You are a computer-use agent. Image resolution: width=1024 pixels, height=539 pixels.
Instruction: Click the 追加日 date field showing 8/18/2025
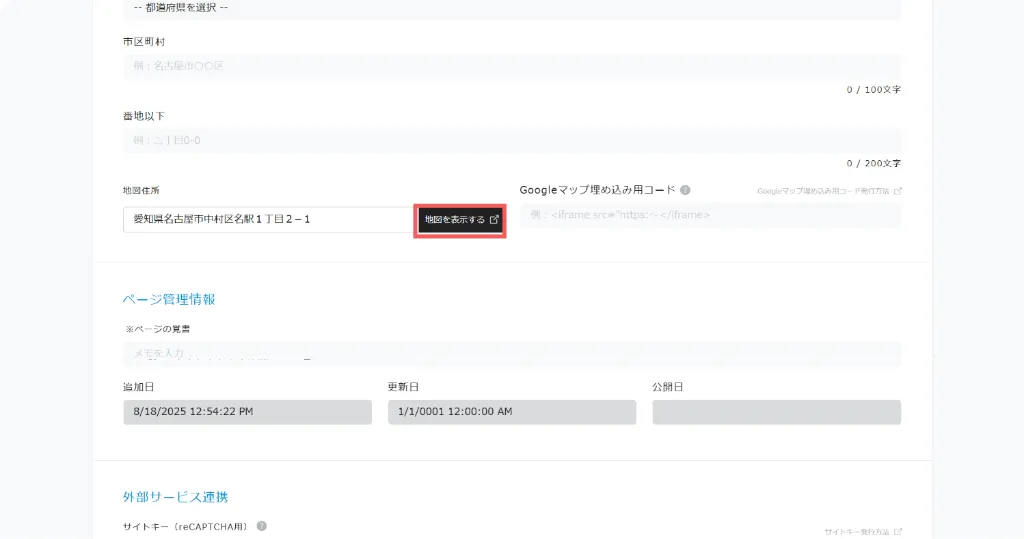click(247, 412)
